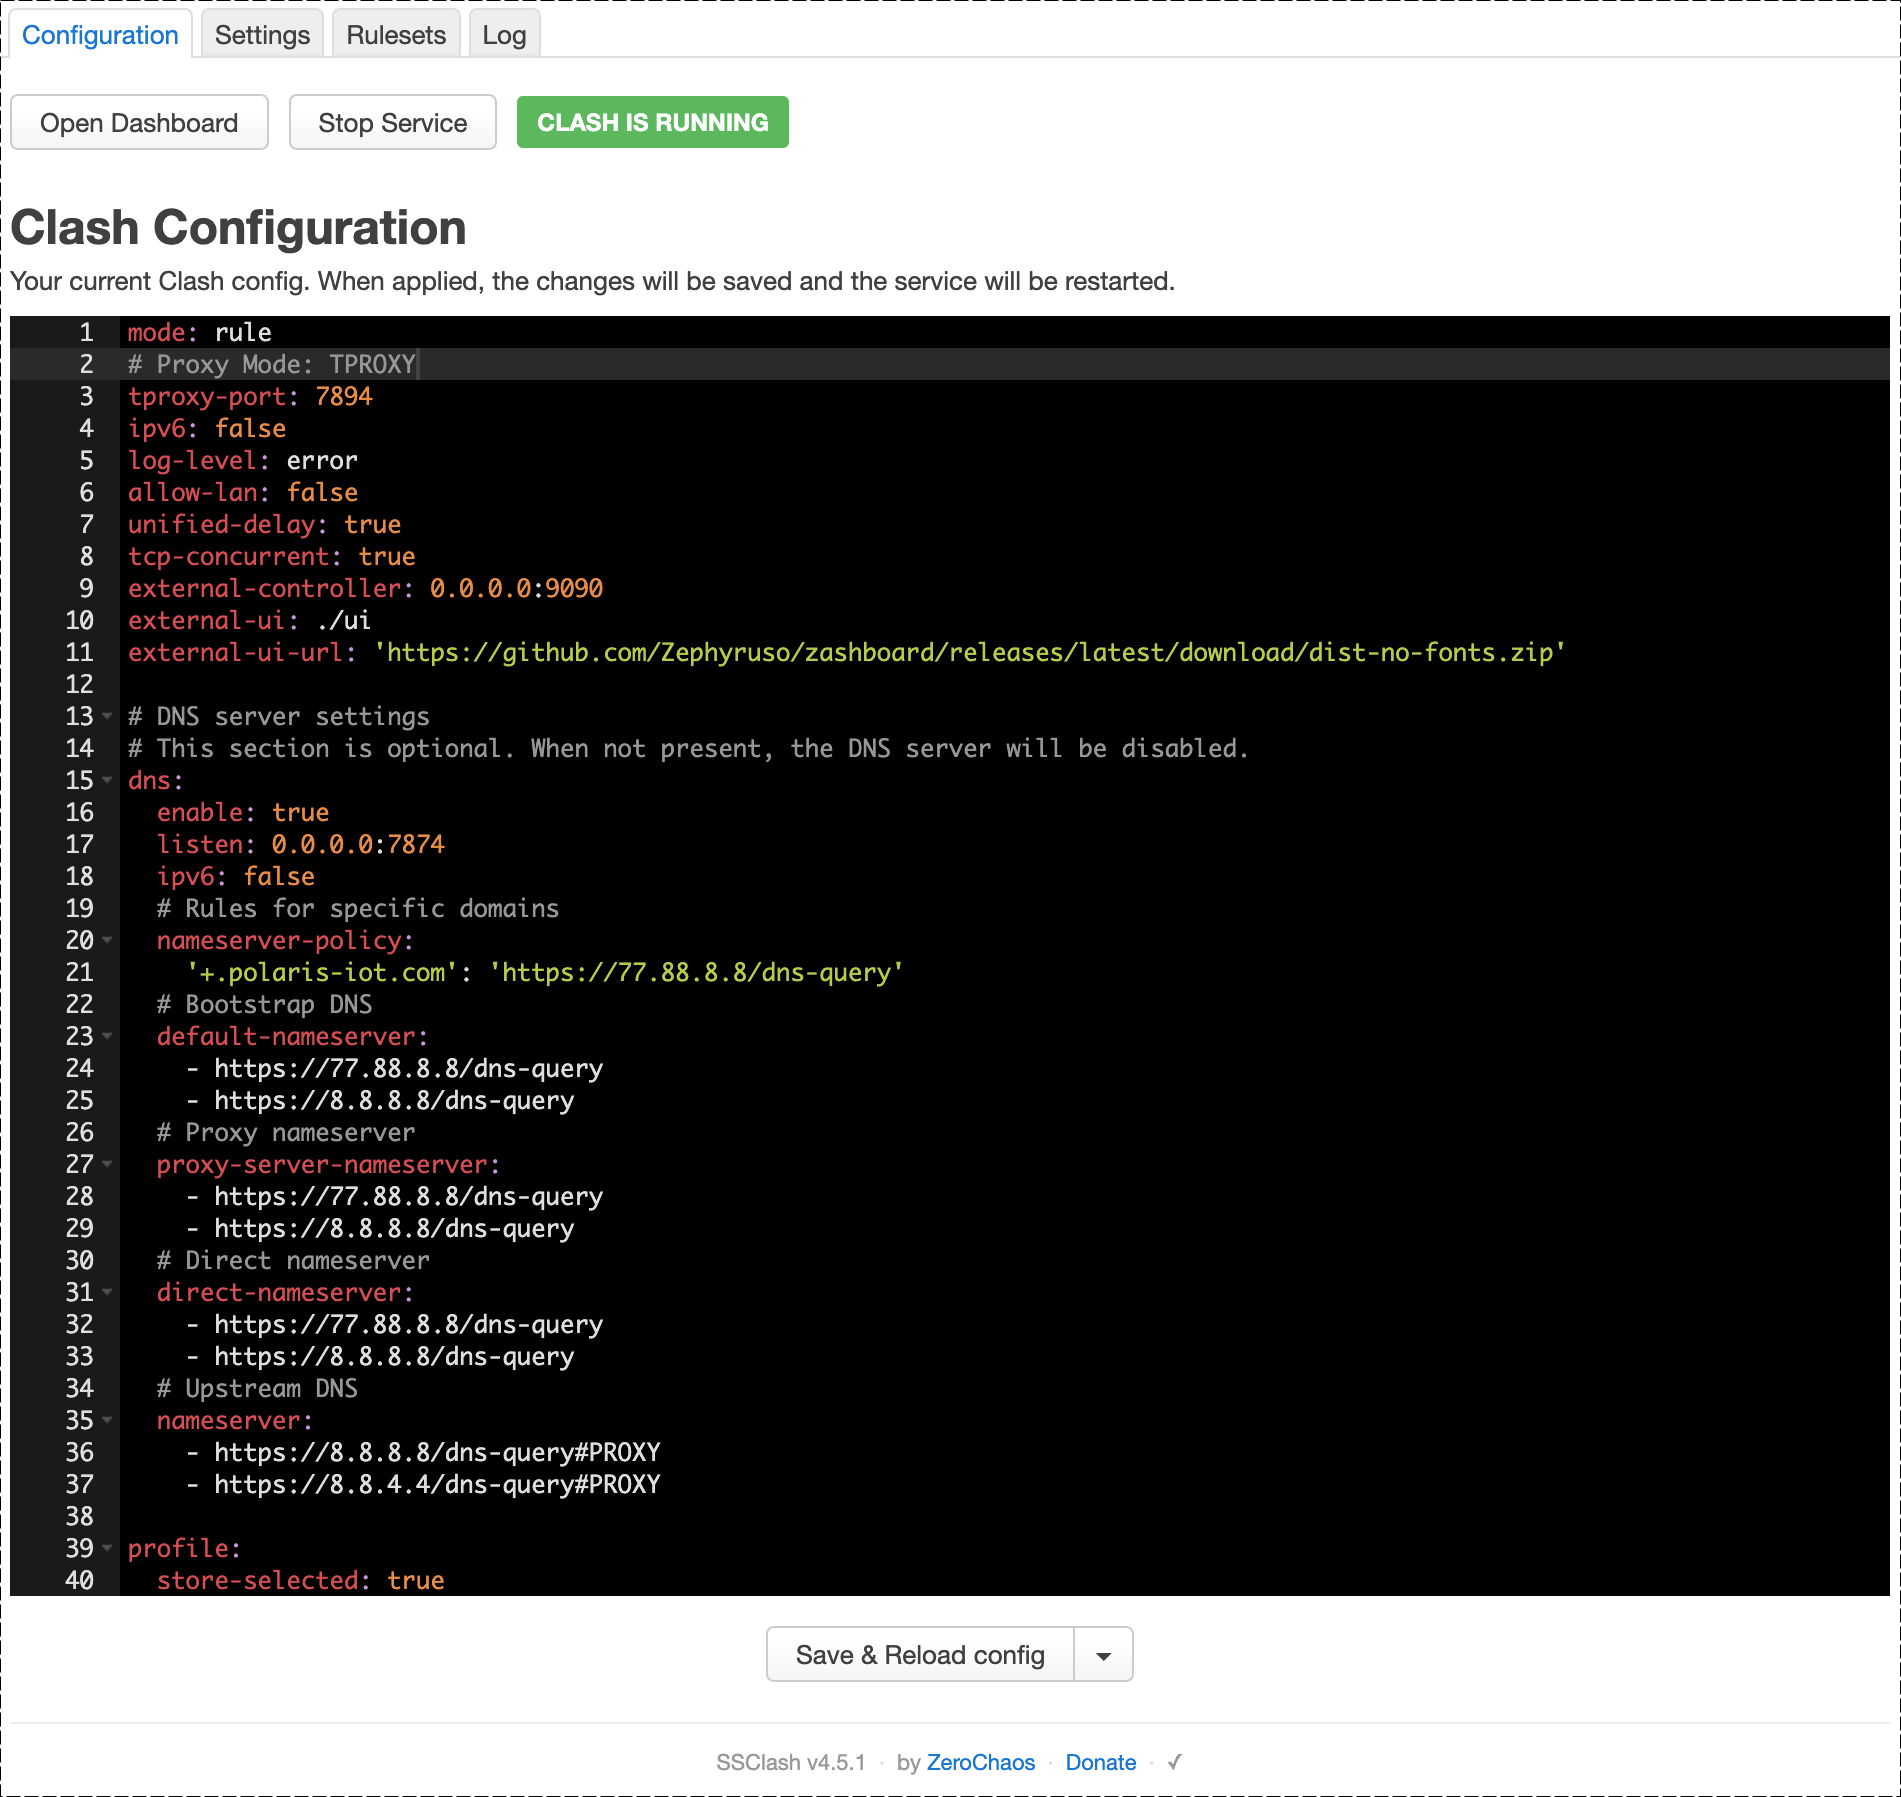The height and width of the screenshot is (1797, 1901).
Task: Click the '# Proxy Mode: TPROXY' comment line
Action: 271,364
